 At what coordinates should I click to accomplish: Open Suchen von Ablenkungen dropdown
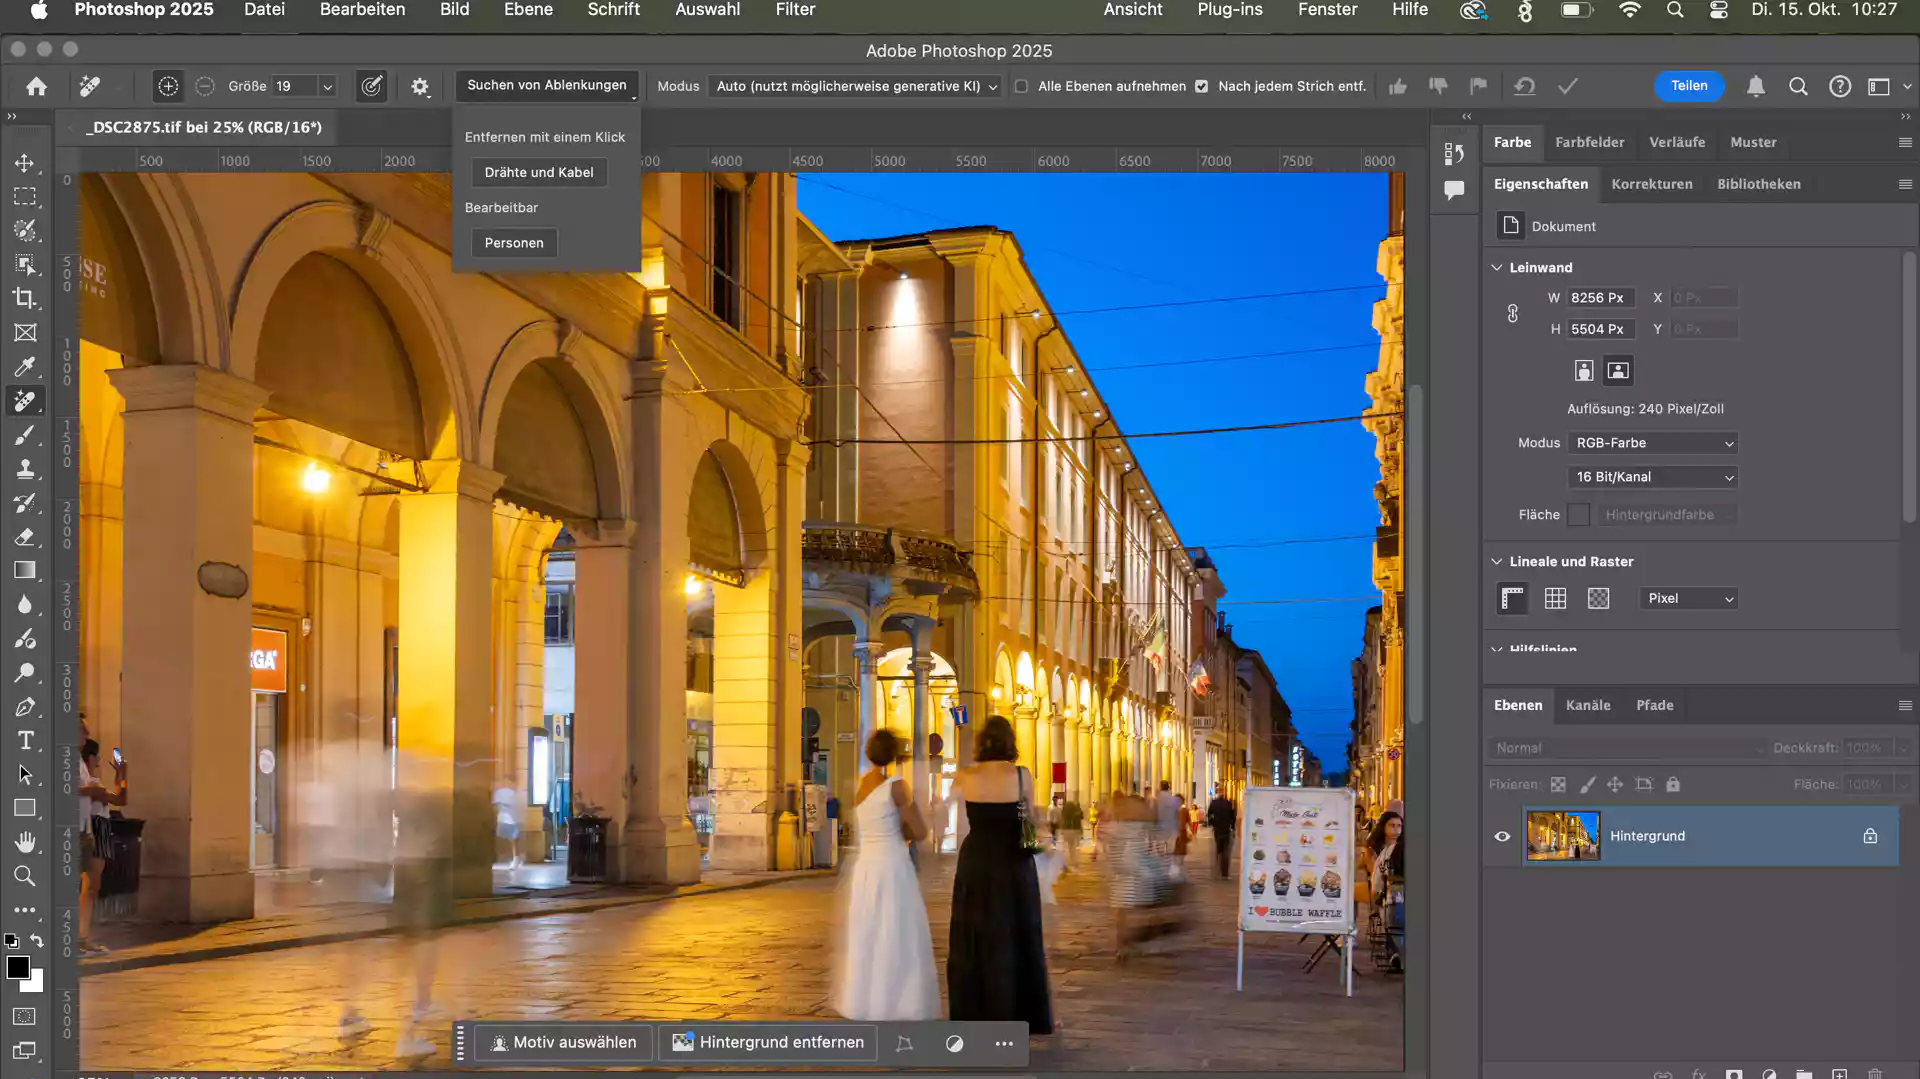click(x=547, y=86)
